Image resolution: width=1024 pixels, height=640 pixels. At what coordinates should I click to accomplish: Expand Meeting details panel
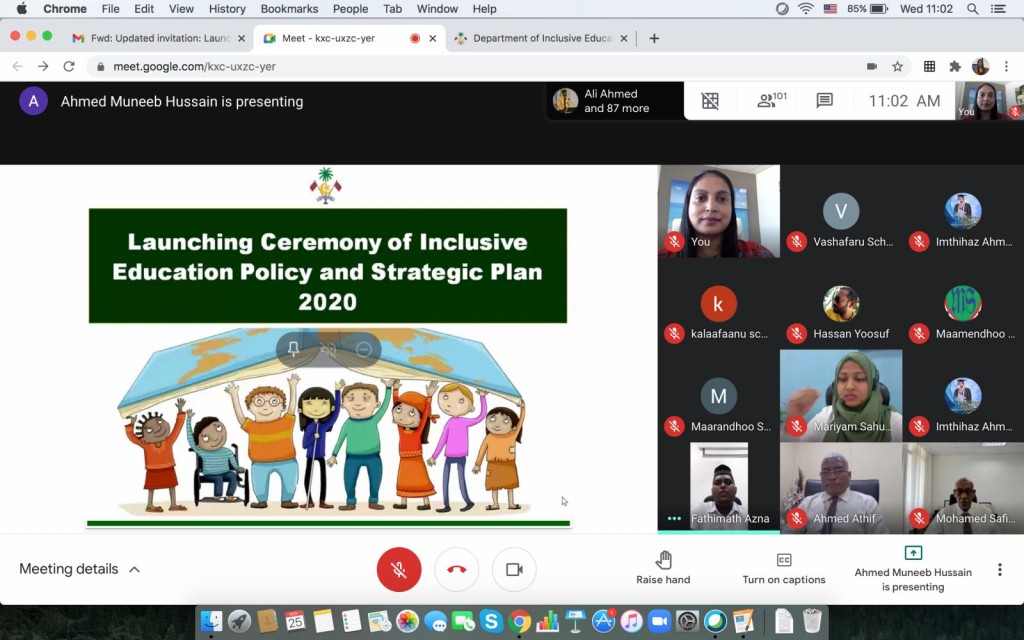tap(79, 569)
